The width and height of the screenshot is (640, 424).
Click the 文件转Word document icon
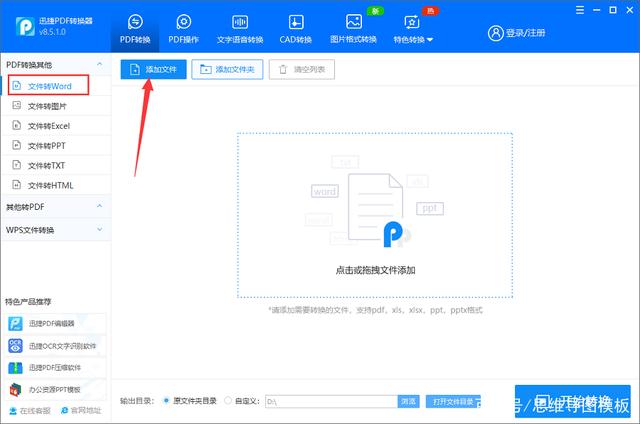17,85
